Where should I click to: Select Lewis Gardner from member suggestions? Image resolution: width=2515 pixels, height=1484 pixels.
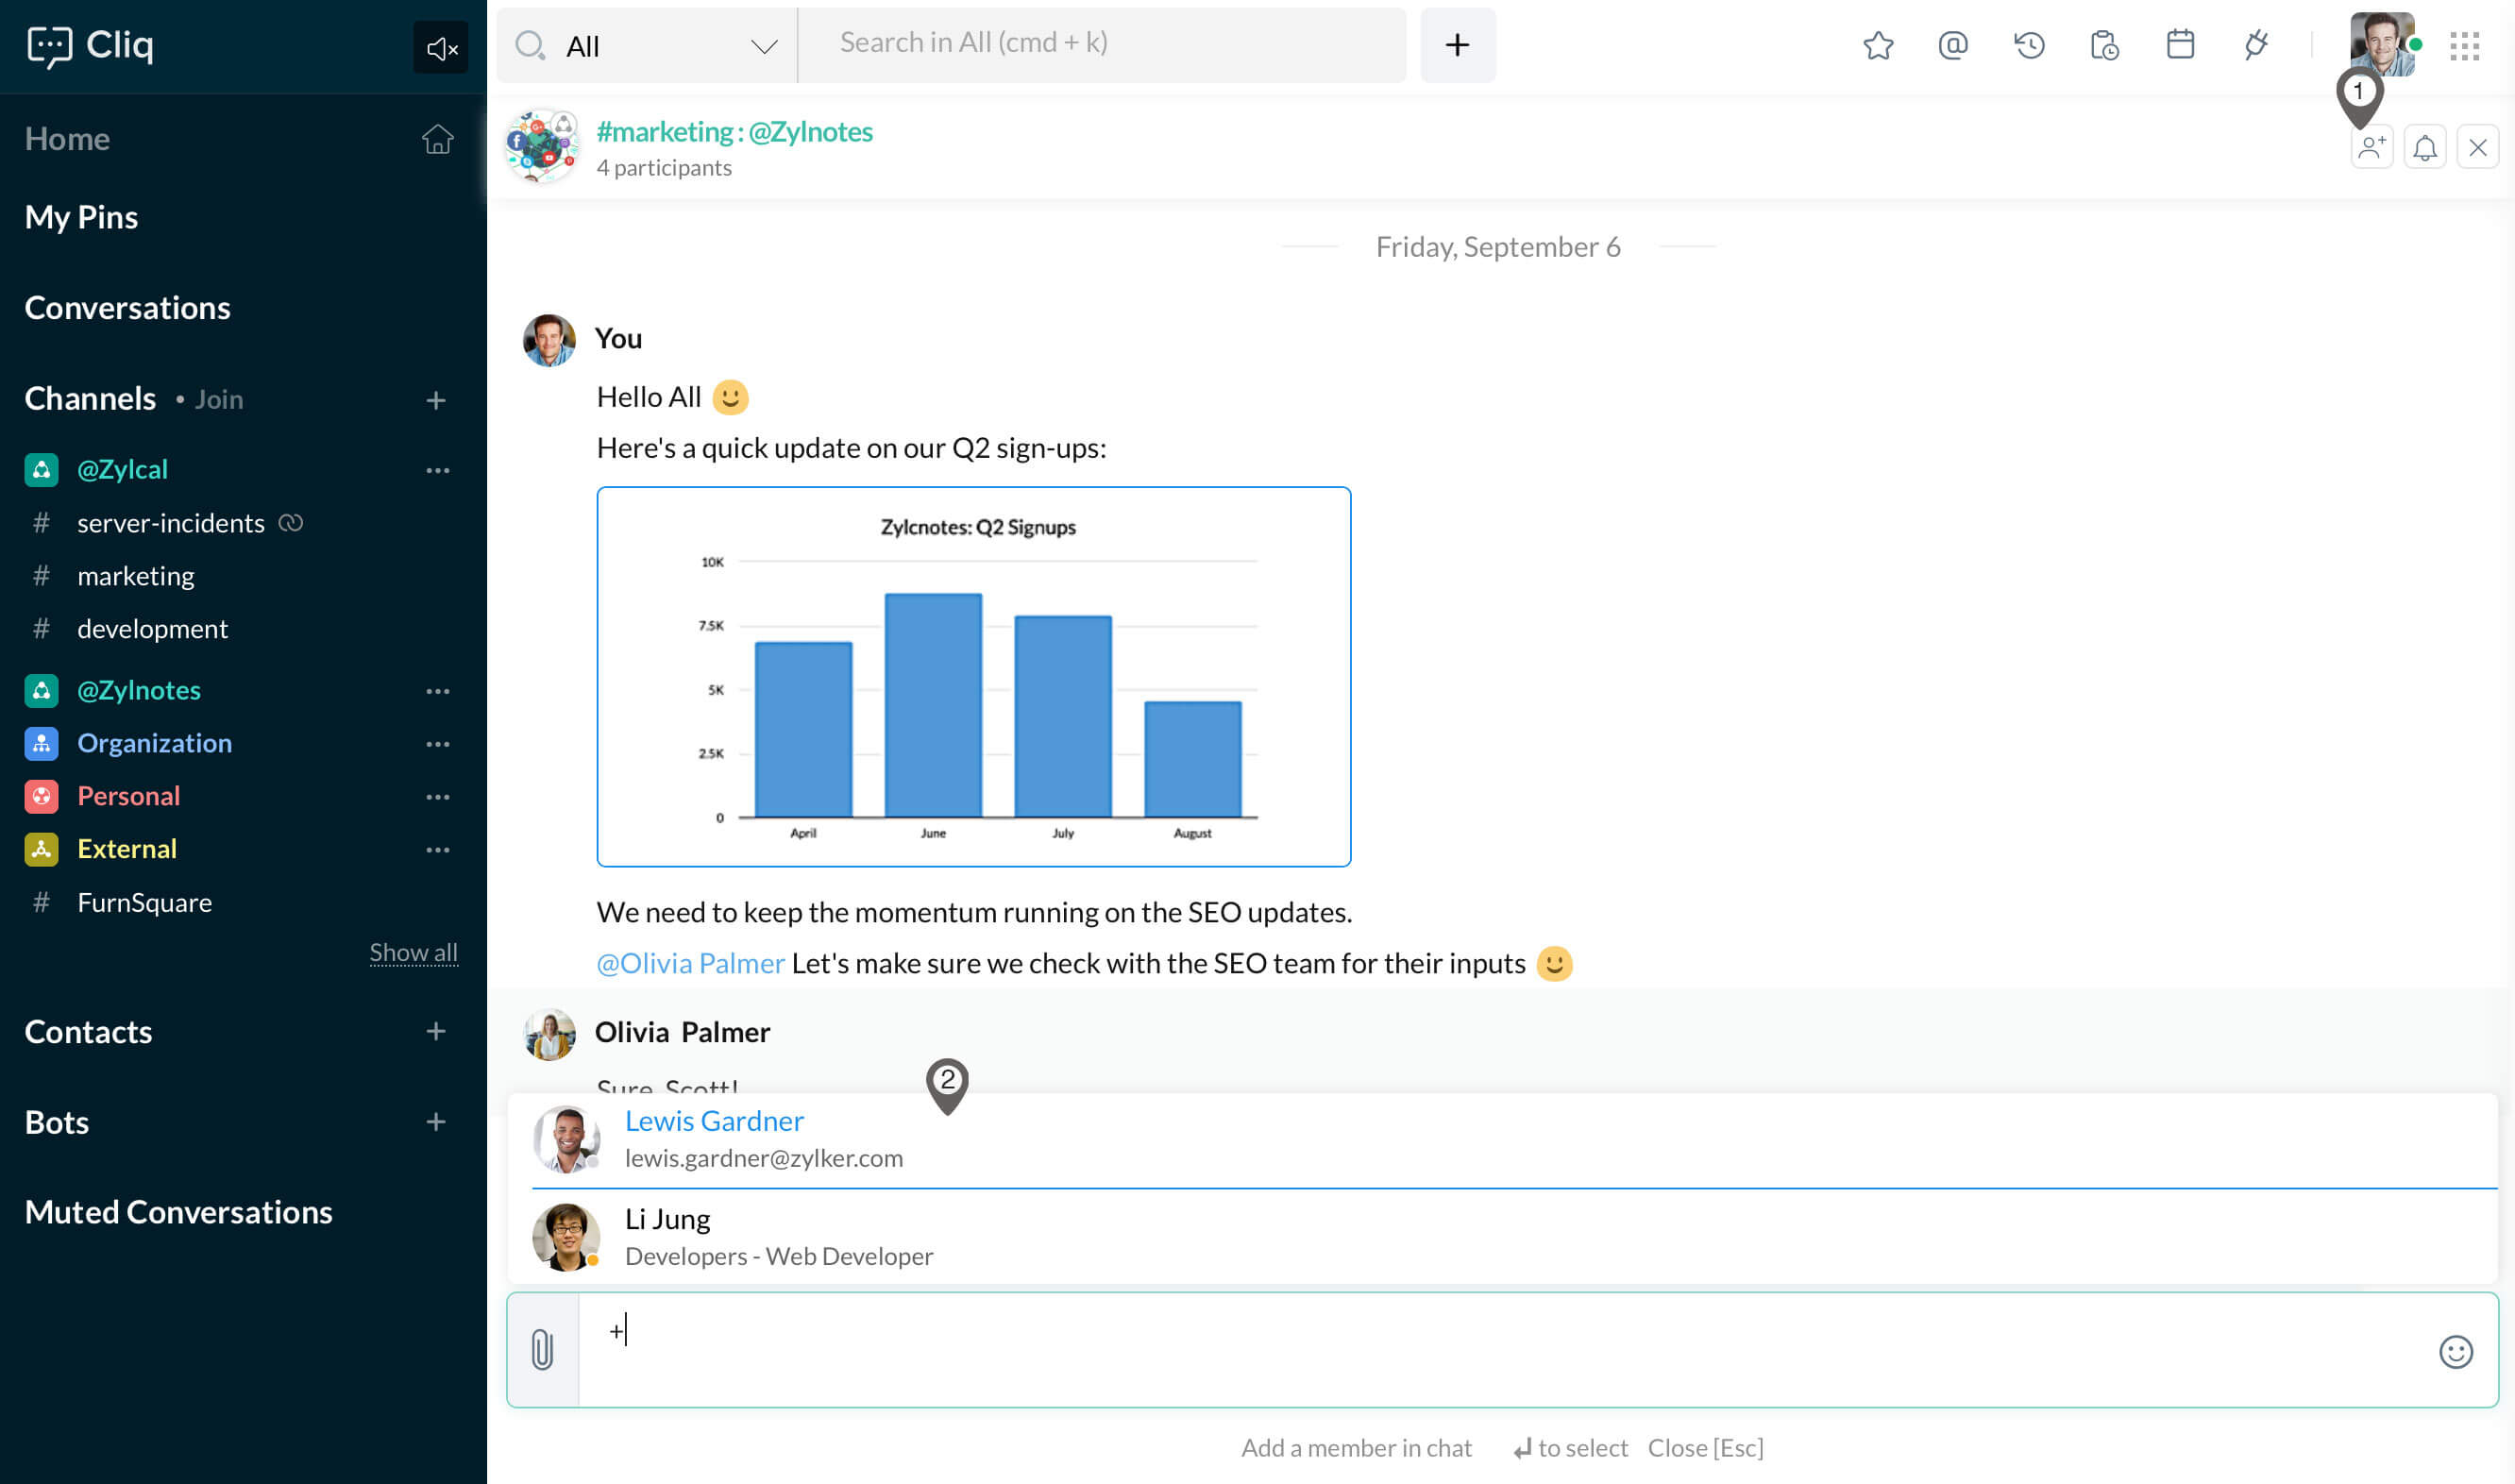1502,1139
